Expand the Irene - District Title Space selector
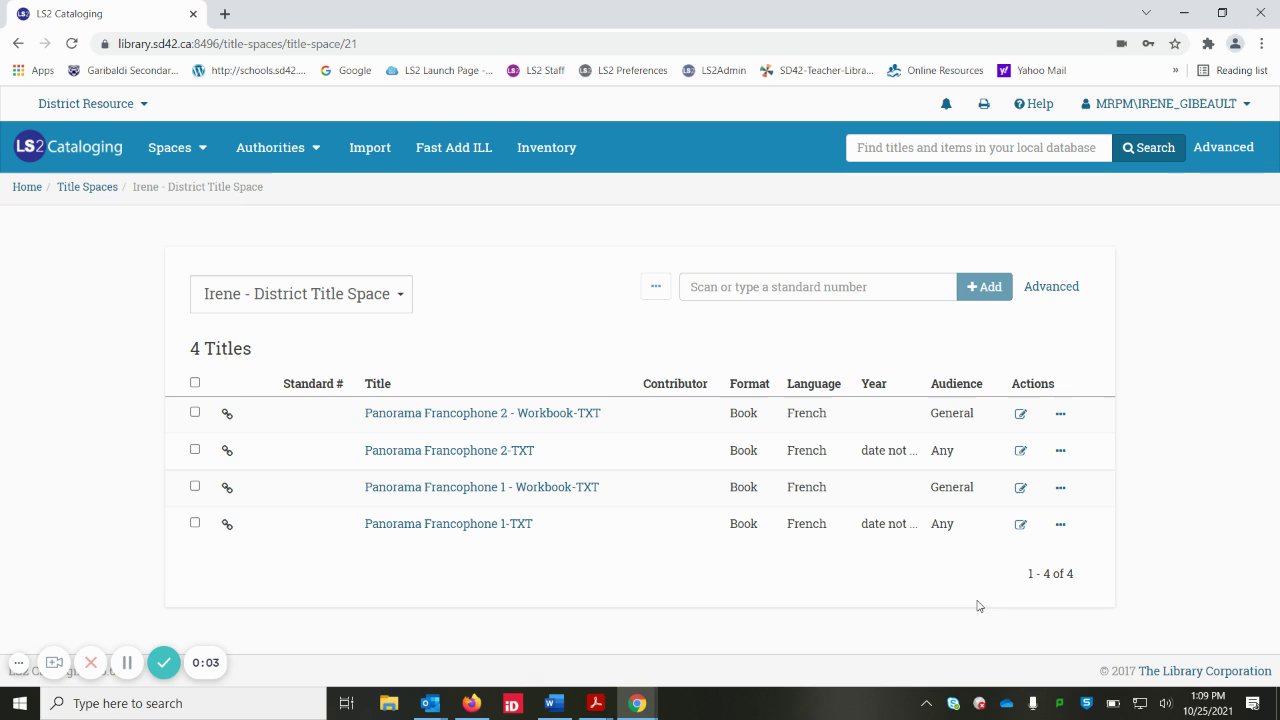 301,294
